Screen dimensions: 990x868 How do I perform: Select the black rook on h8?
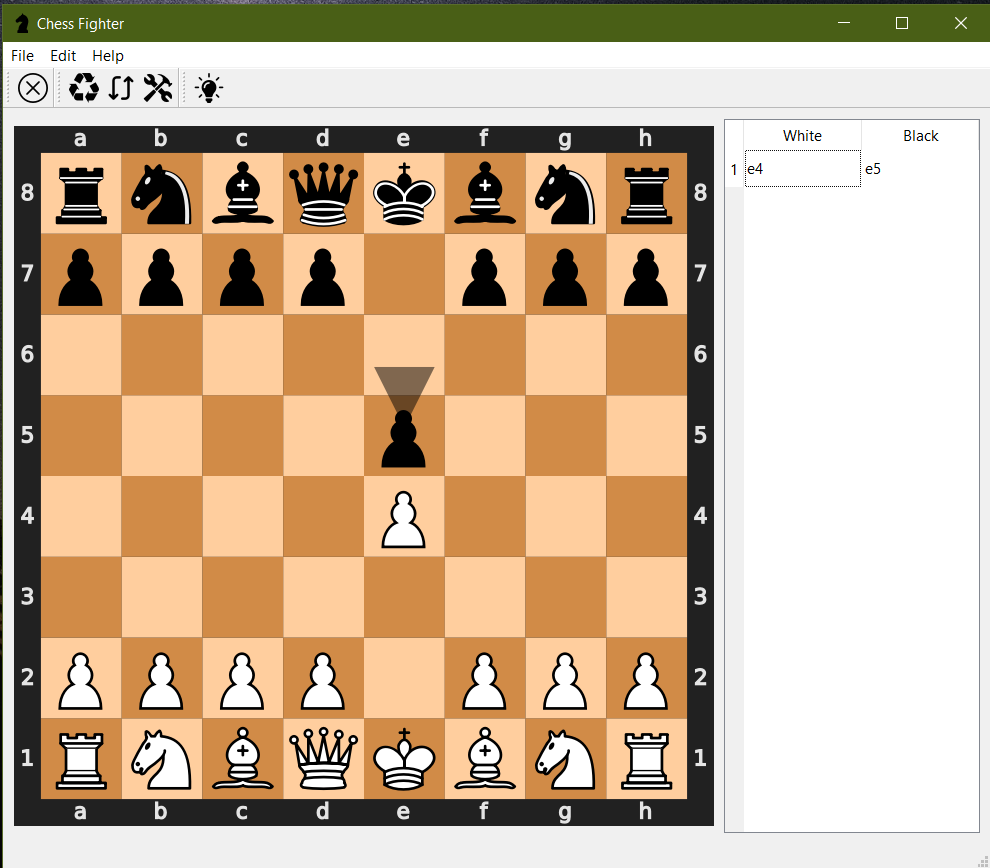647,194
